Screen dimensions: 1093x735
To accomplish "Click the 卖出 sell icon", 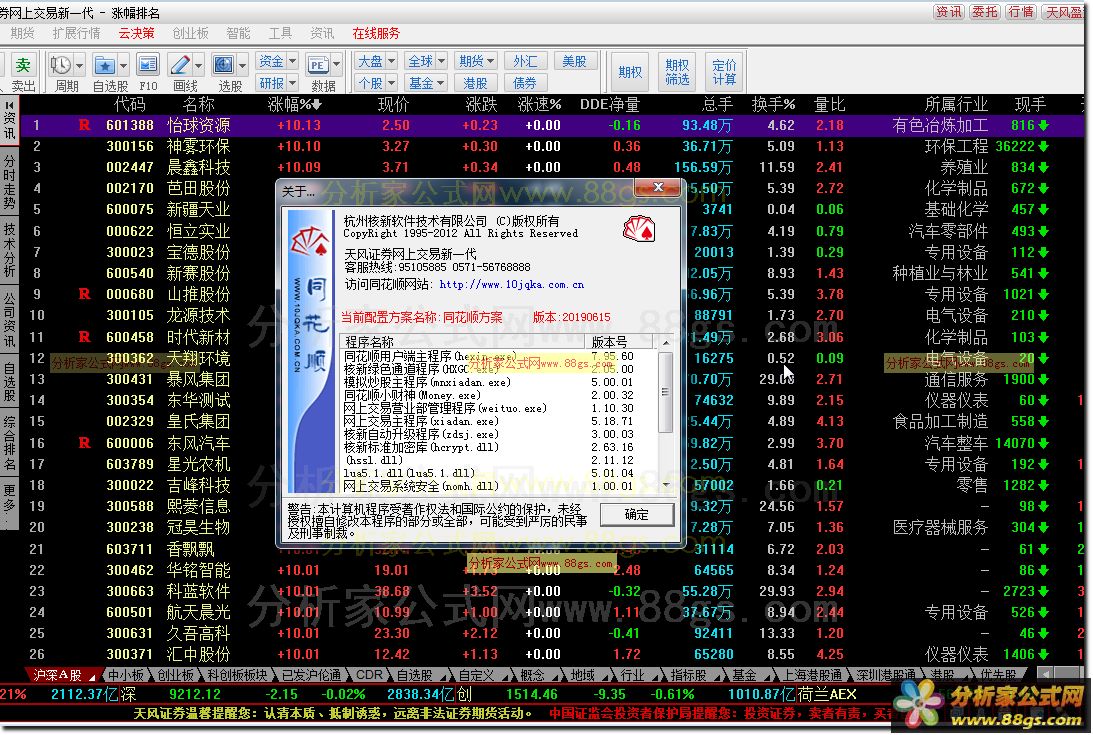I will [22, 66].
